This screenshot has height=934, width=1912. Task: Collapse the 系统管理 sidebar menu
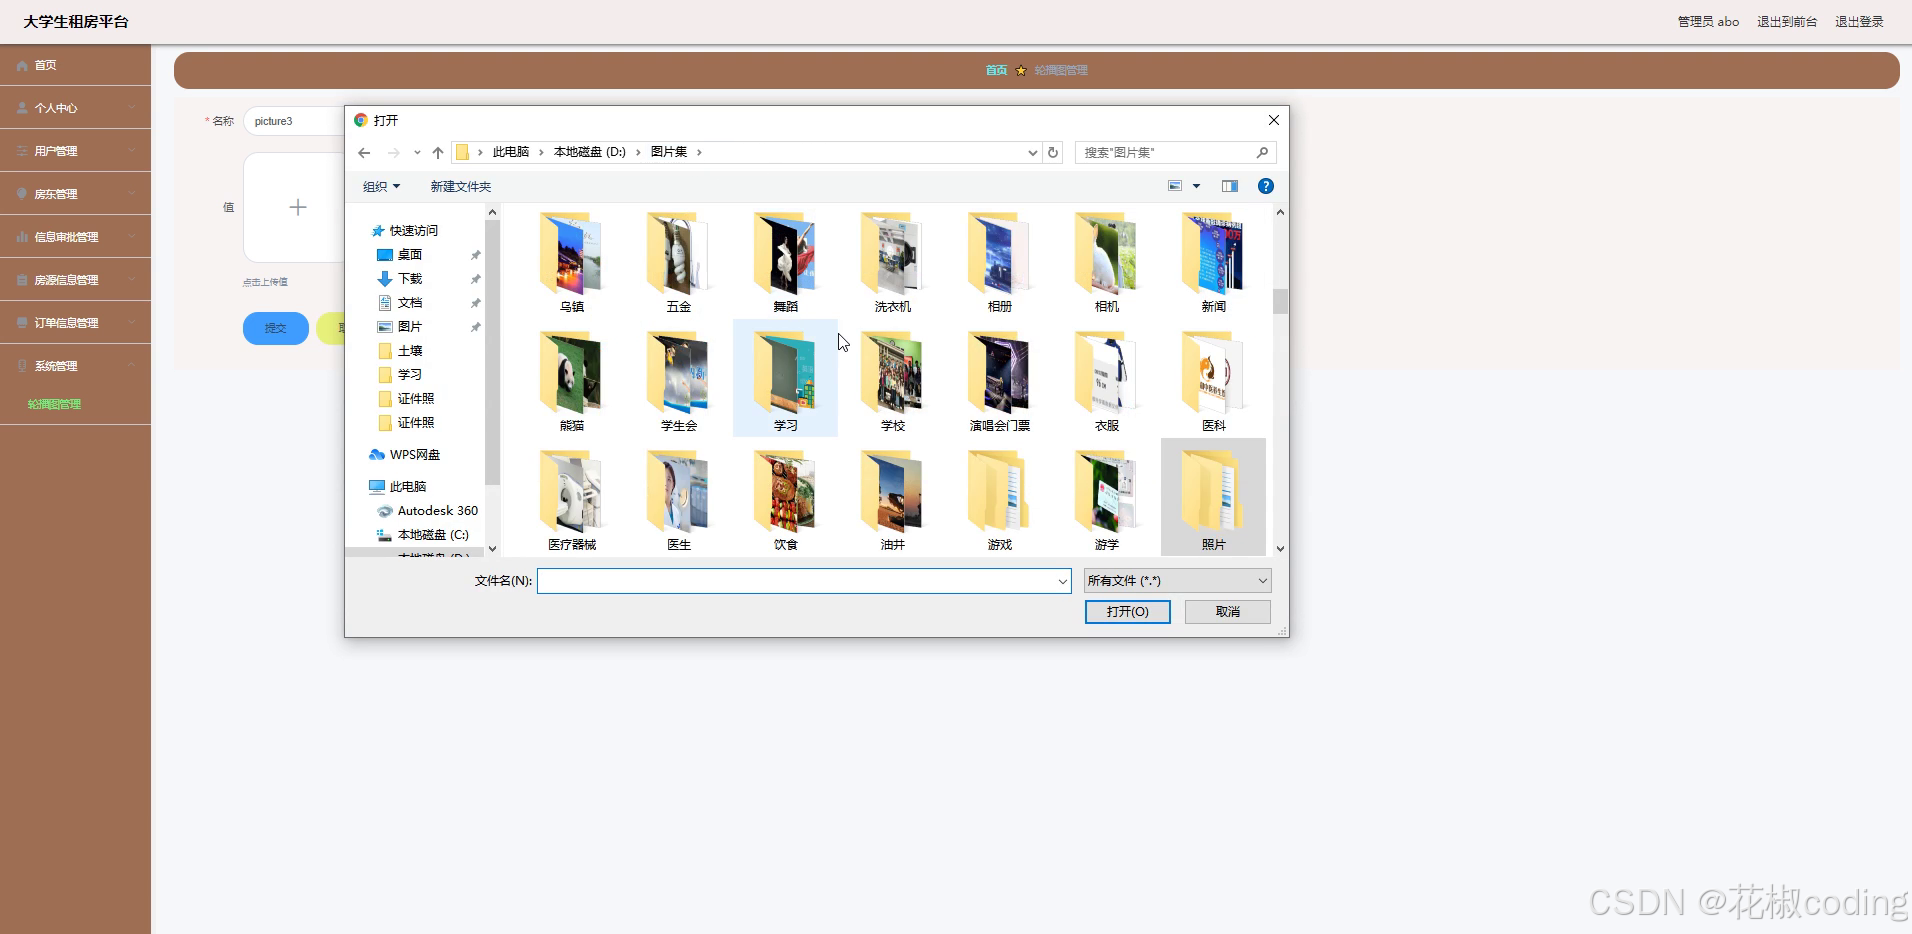75,366
